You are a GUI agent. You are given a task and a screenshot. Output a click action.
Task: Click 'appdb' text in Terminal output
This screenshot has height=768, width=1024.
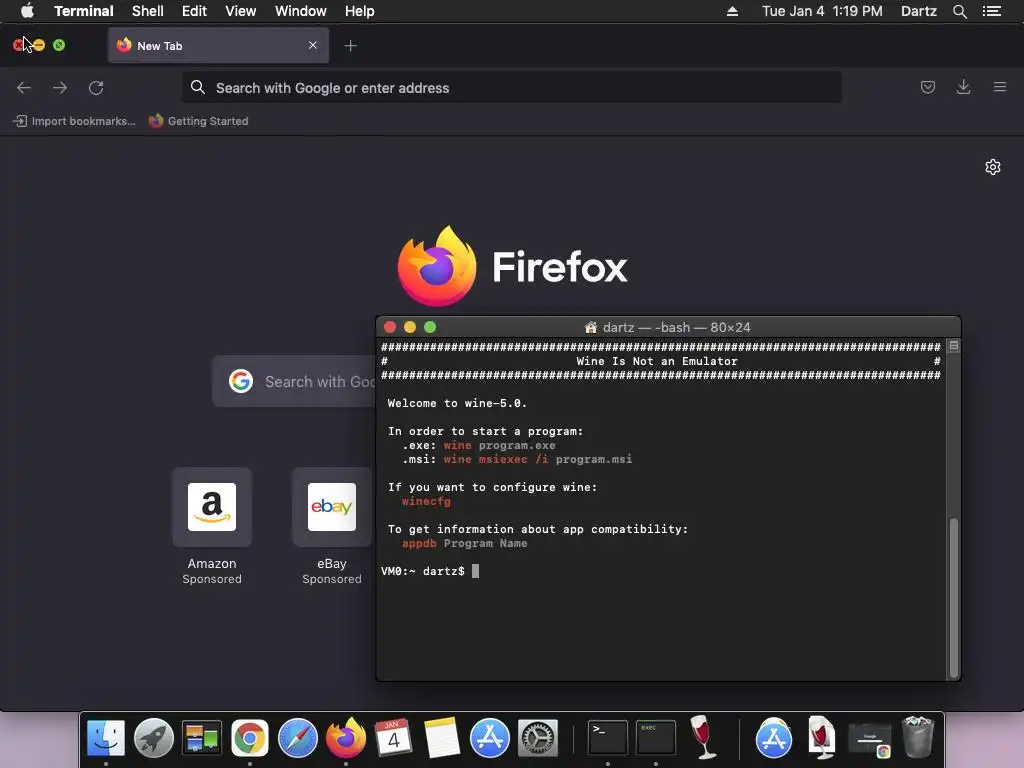pos(419,543)
